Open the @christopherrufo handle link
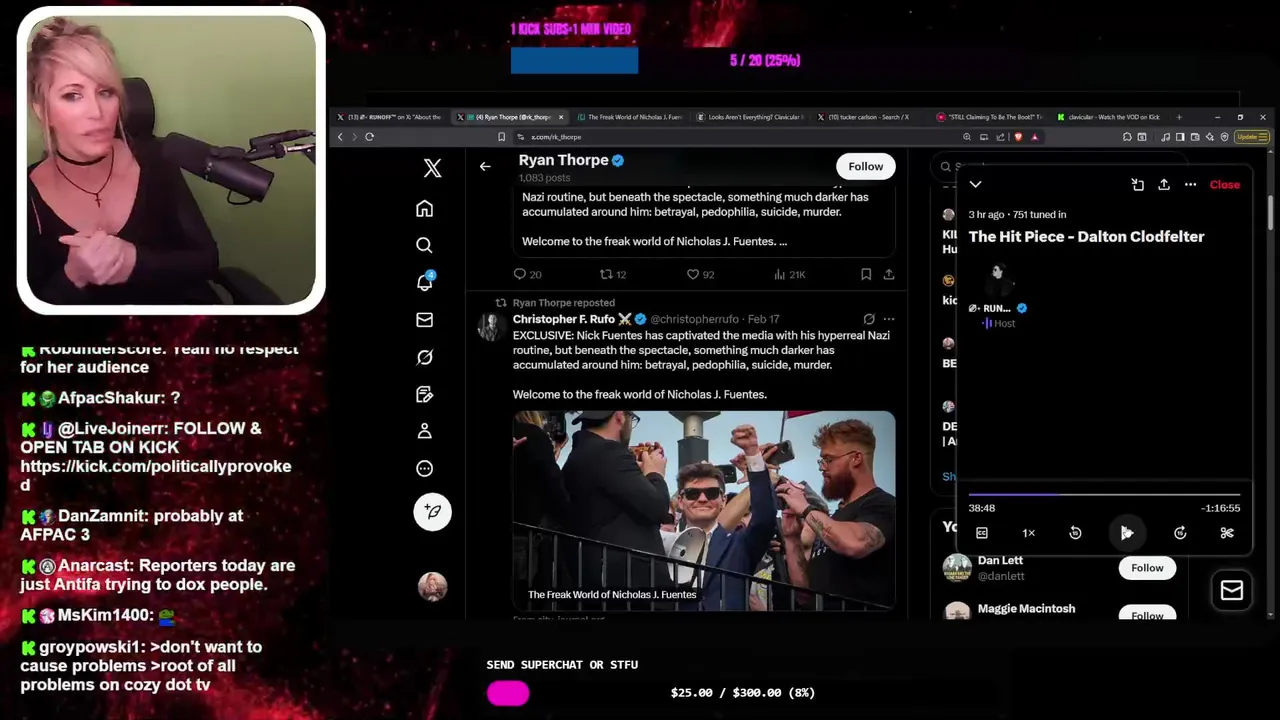The image size is (1280, 720). pyautogui.click(x=694, y=319)
